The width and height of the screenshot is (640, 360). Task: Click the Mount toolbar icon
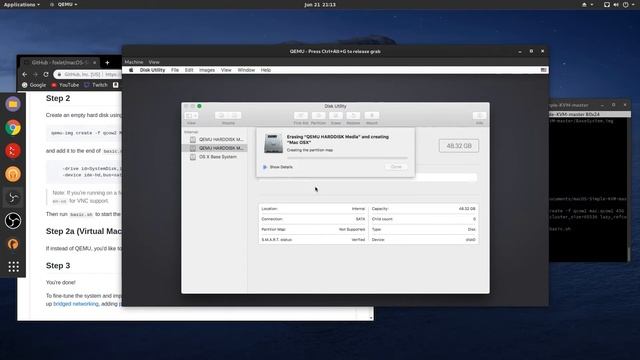point(371,116)
